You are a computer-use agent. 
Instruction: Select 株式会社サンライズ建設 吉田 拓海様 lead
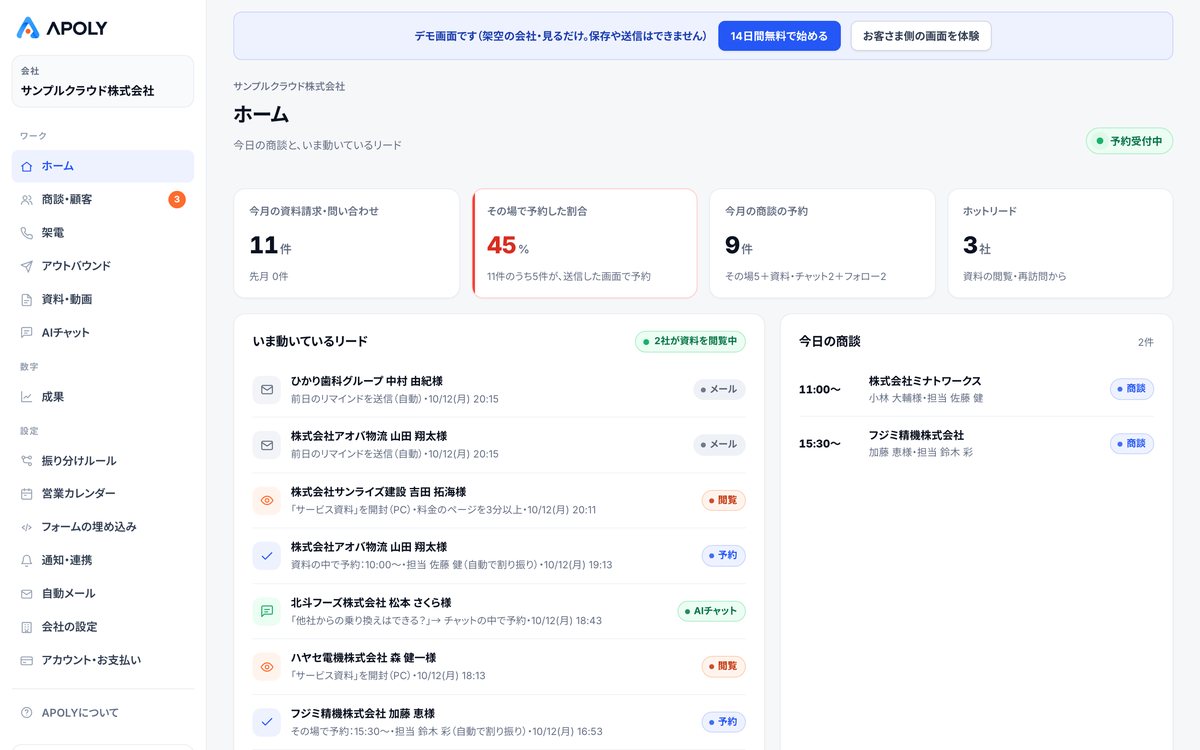499,500
